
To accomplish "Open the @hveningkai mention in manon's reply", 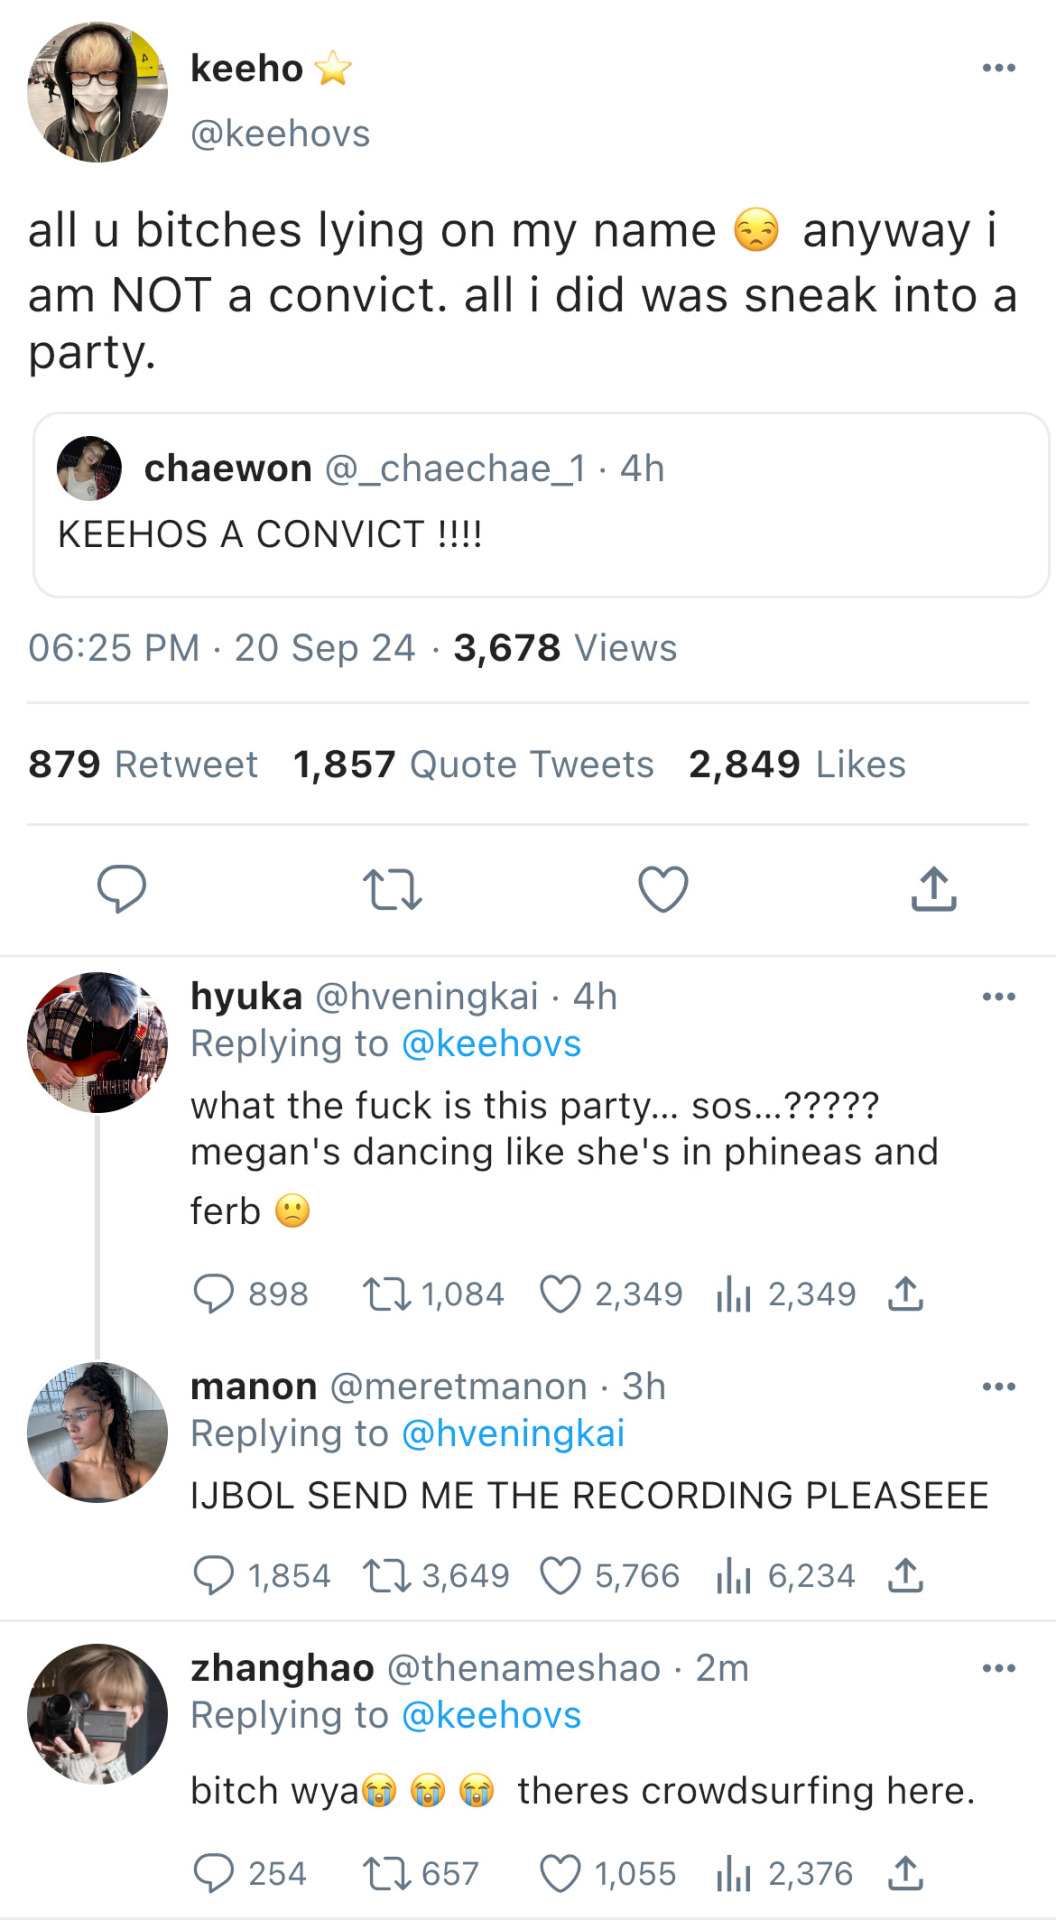I will tap(512, 1433).
